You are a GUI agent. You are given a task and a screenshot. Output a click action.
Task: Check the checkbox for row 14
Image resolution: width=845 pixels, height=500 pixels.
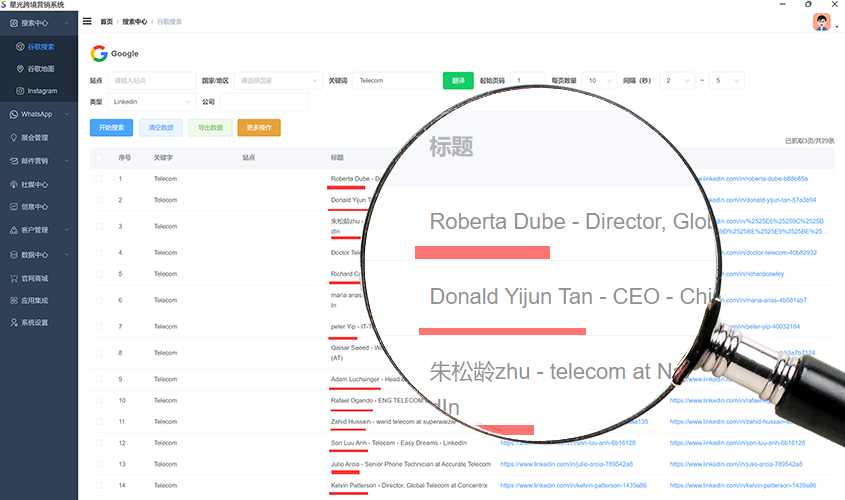[x=99, y=485]
